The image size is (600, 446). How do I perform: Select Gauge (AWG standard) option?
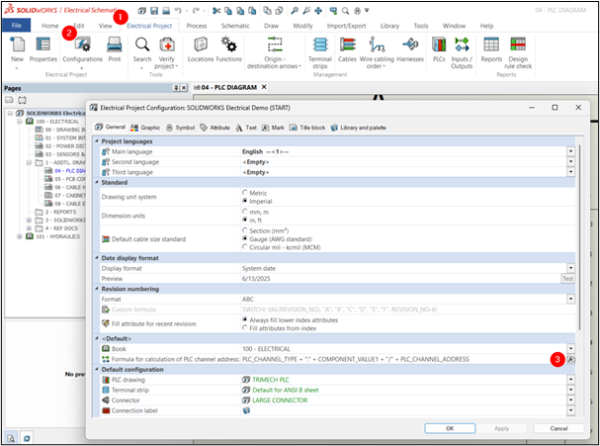(245, 239)
